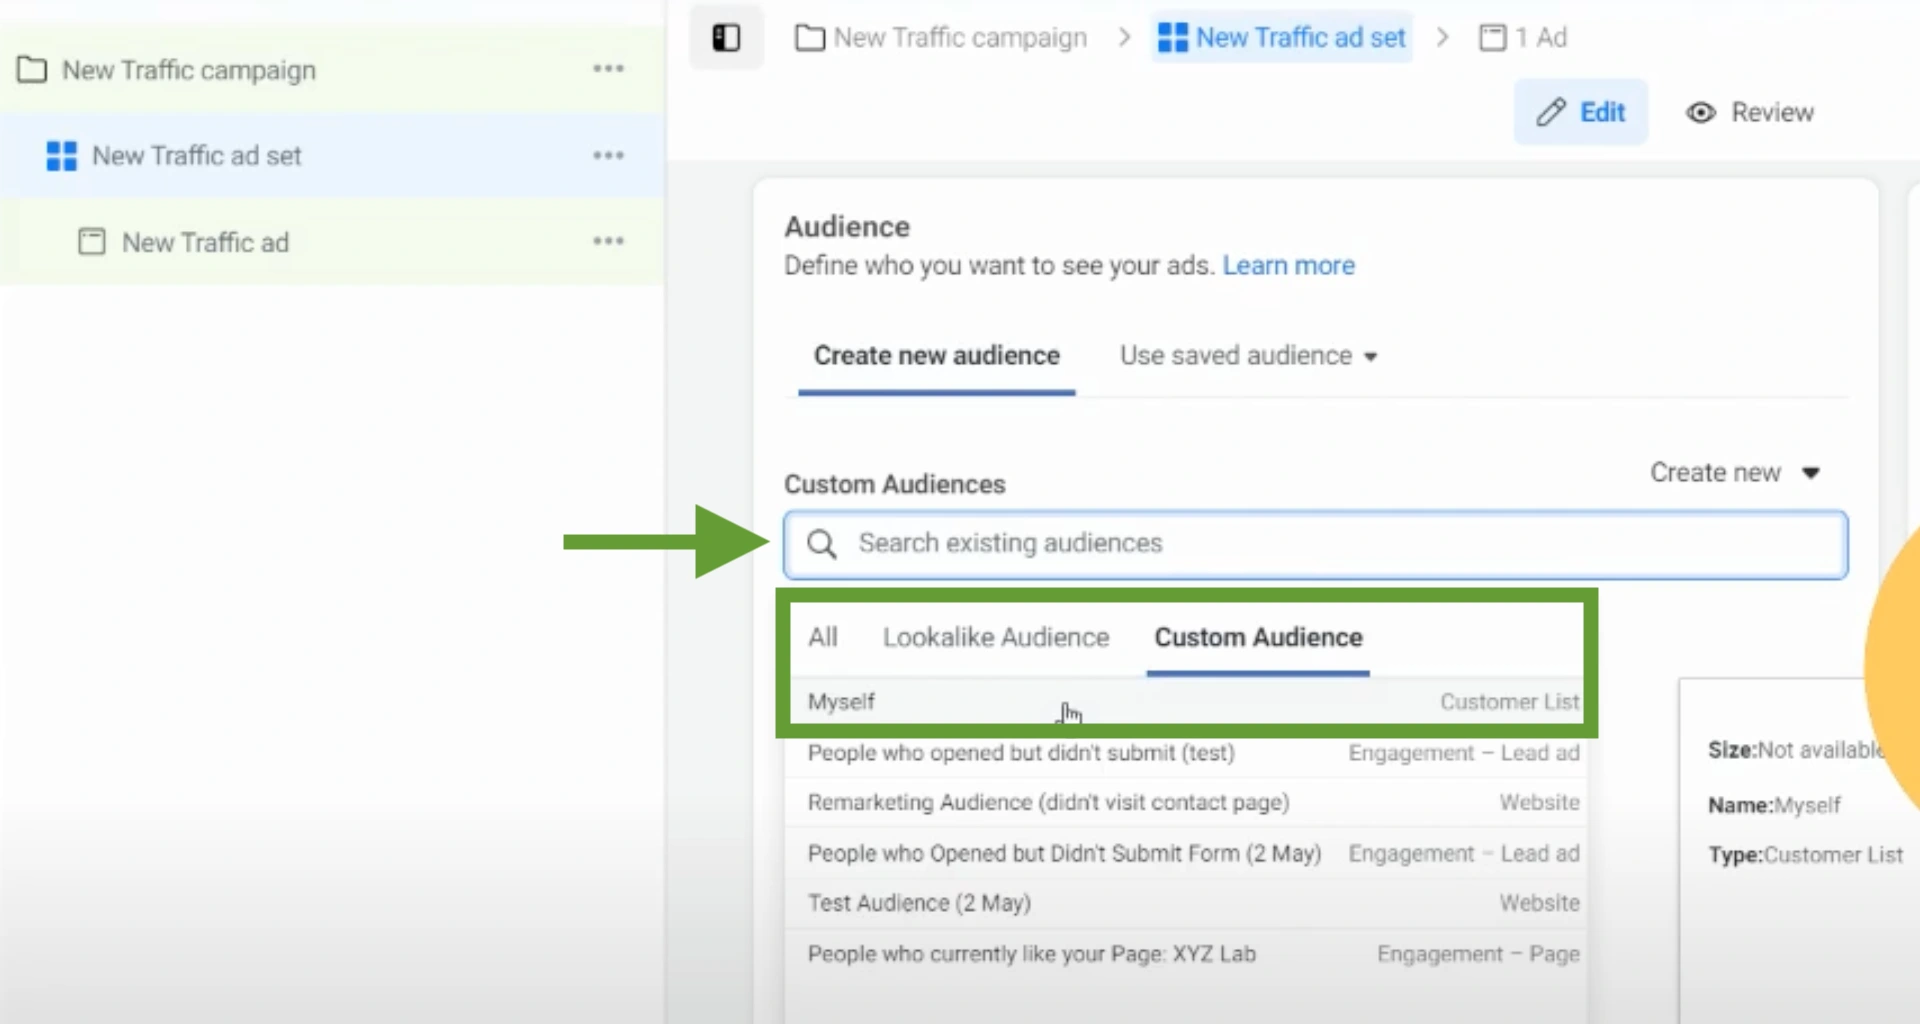Open the options menu for New Traffic campaign
The width and height of the screenshot is (1920, 1024).
point(609,68)
